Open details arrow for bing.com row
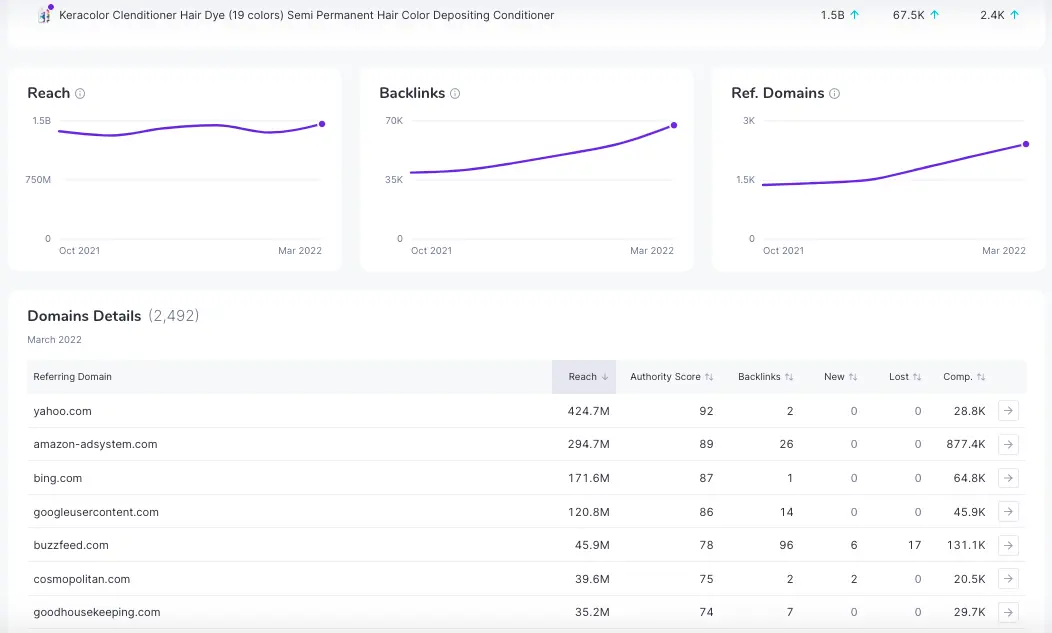This screenshot has height=633, width=1052. (1008, 478)
